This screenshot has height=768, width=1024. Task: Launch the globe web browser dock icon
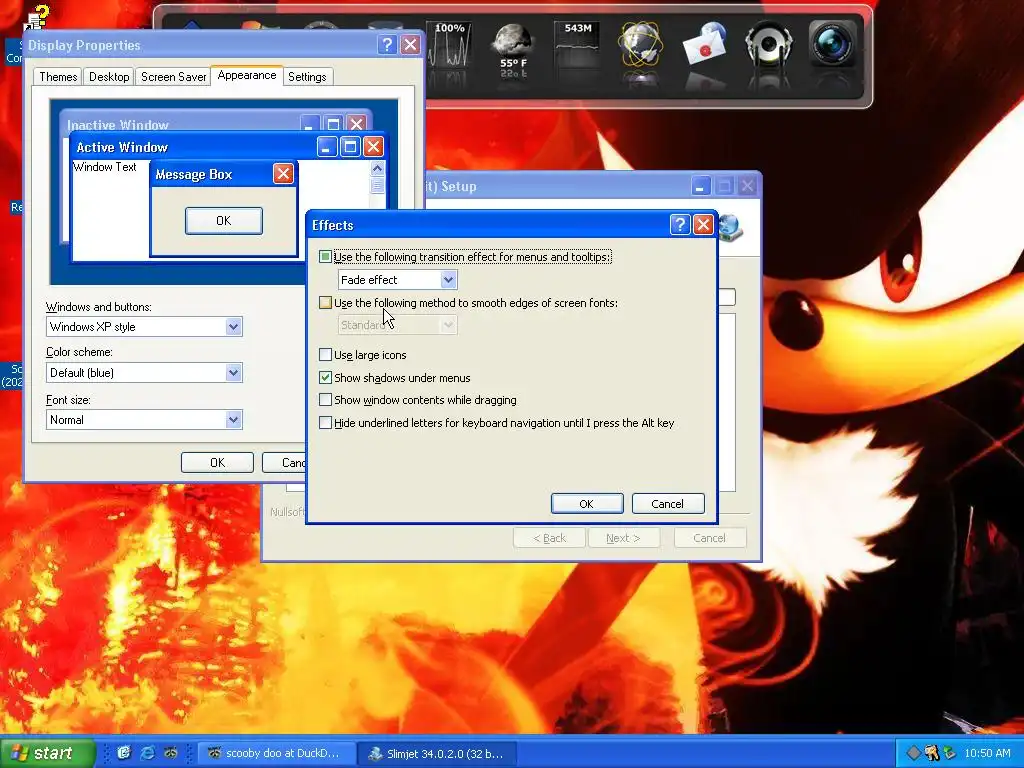641,44
